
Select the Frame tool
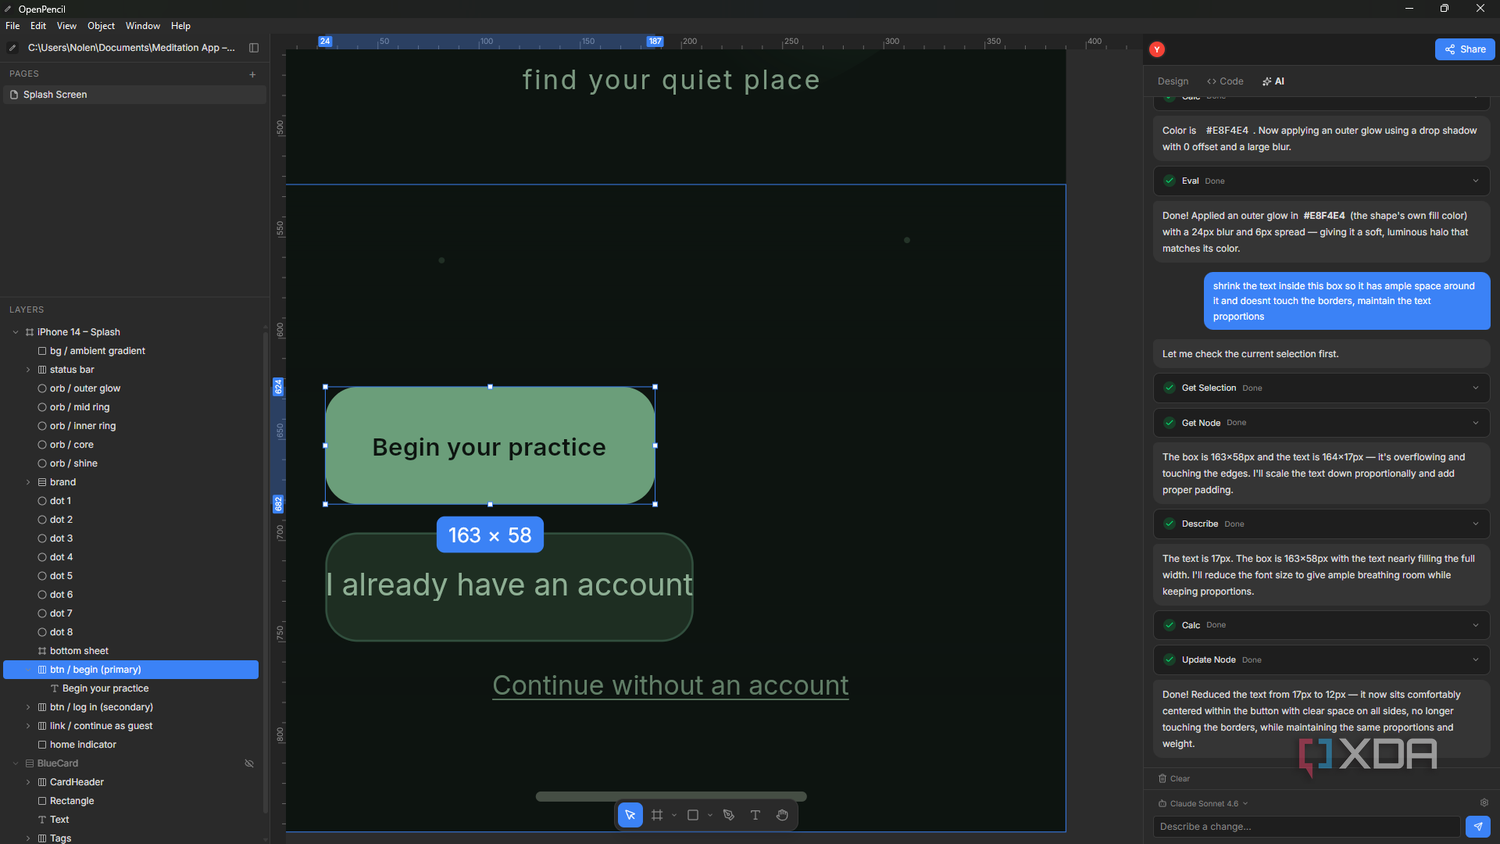tap(657, 815)
